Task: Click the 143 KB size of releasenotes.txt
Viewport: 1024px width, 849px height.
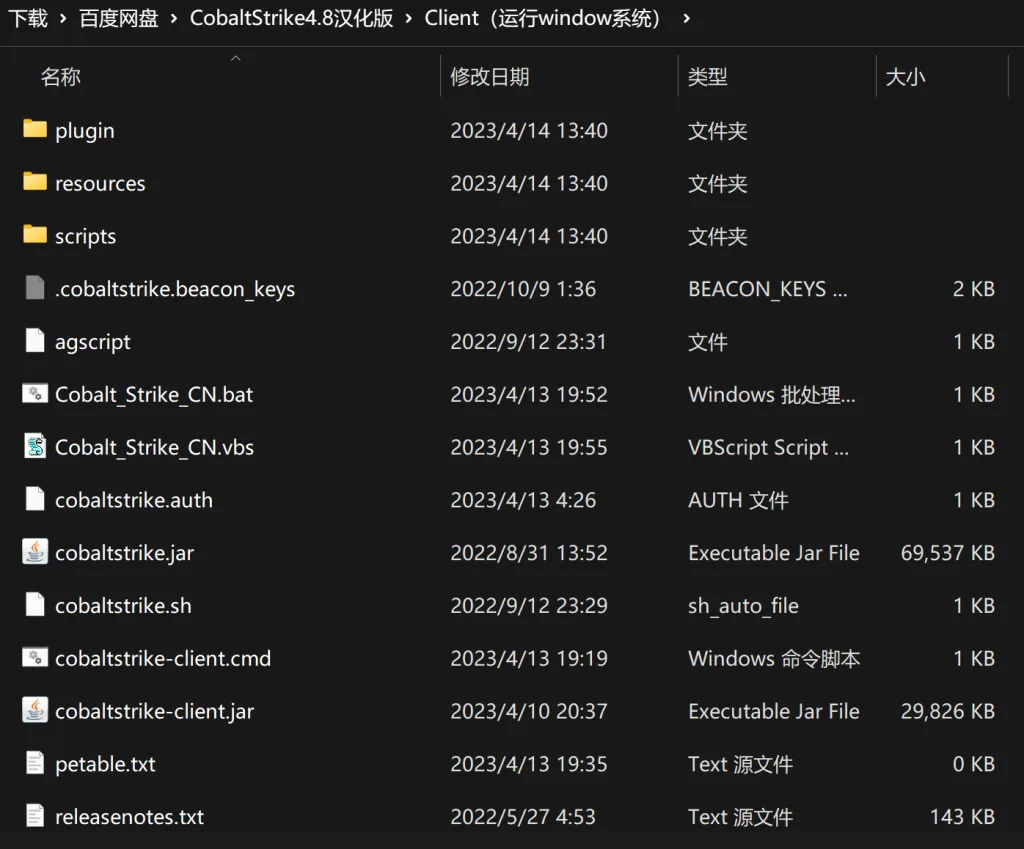Action: 962,817
